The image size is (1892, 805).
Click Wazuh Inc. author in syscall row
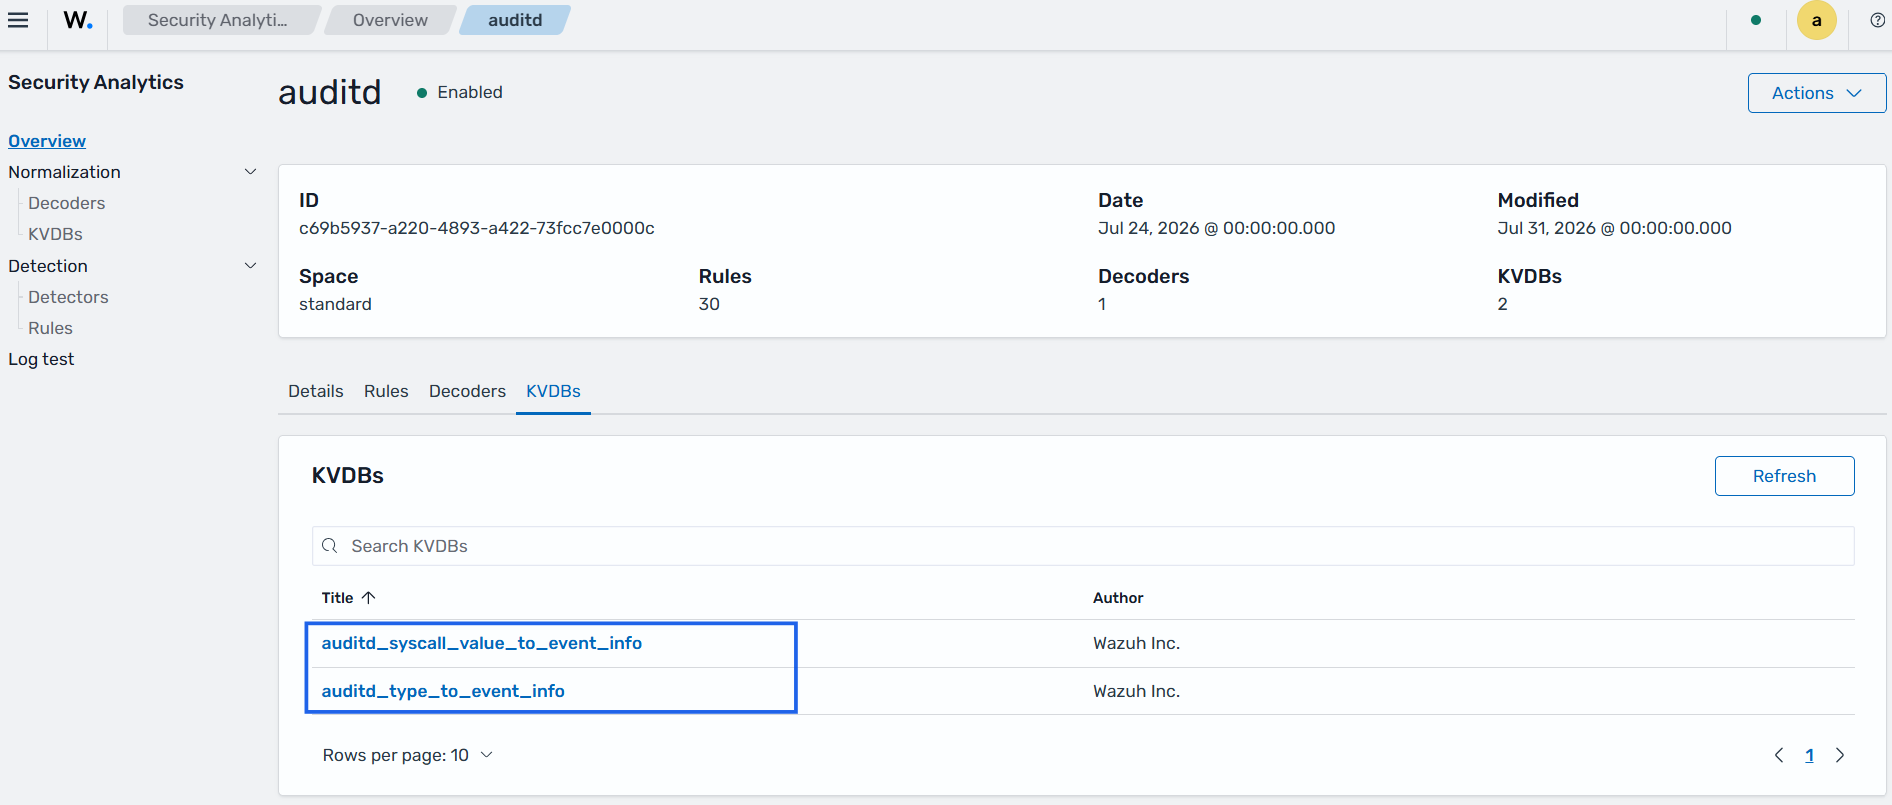coord(1136,643)
